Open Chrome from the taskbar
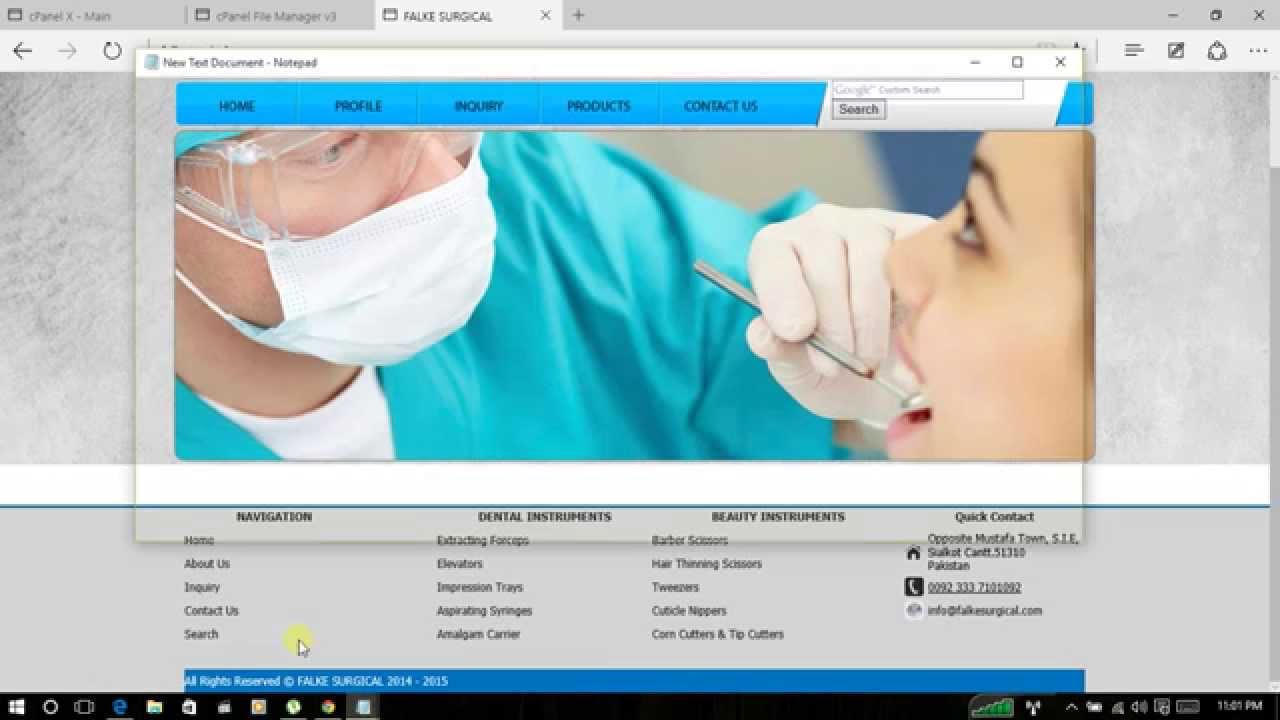Screen dimensions: 1280x720 328,707
